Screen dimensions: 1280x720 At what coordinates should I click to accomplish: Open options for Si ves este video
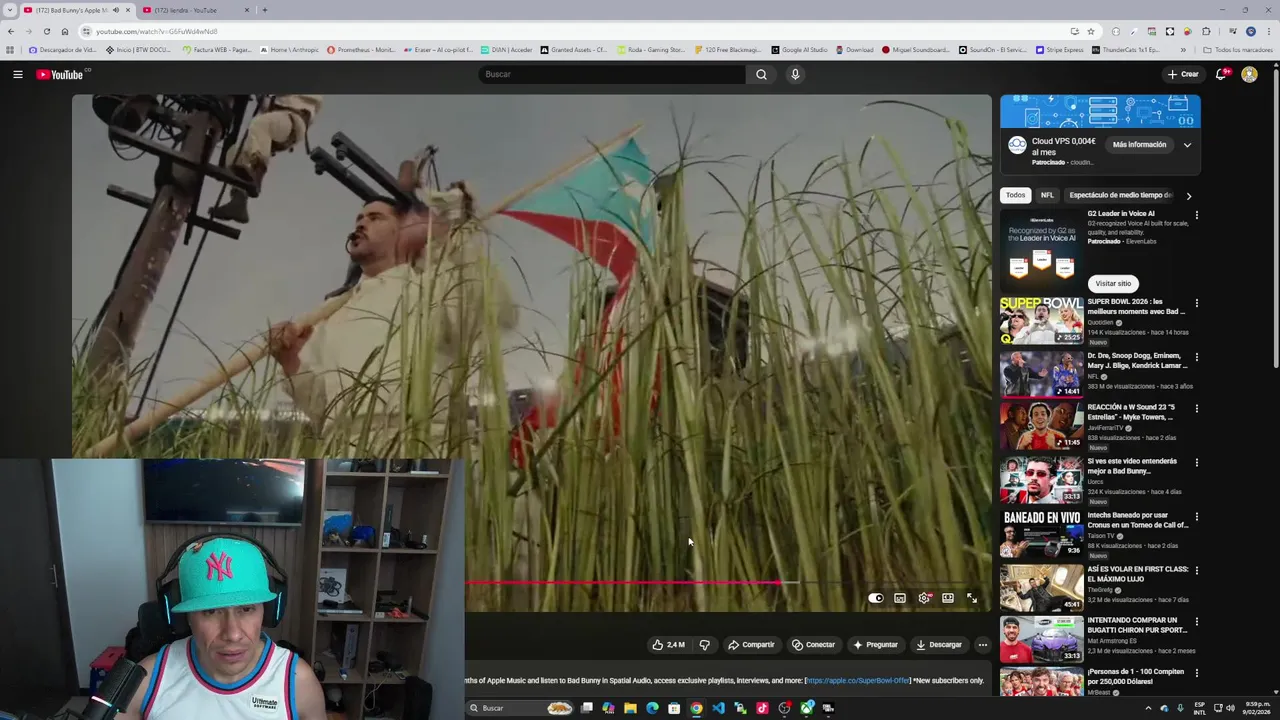[x=1196, y=463]
